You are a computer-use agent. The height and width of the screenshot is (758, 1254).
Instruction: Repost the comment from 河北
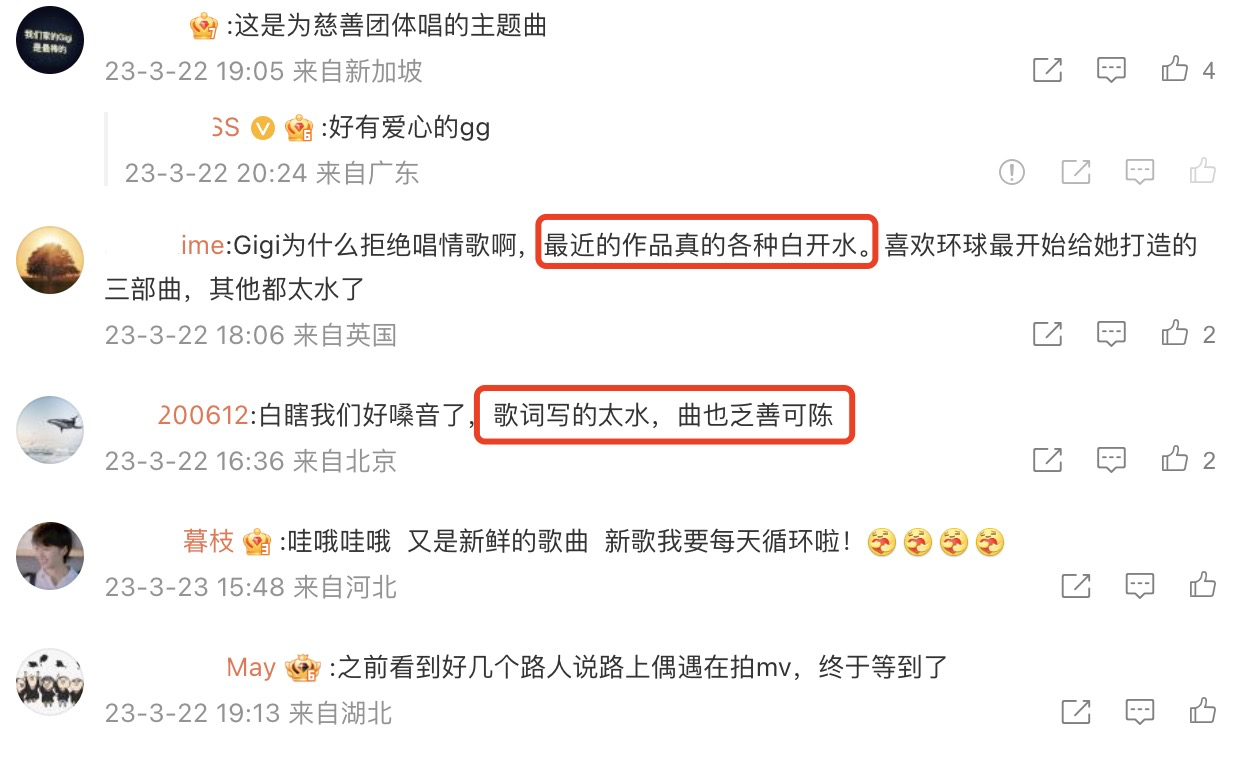point(1075,585)
